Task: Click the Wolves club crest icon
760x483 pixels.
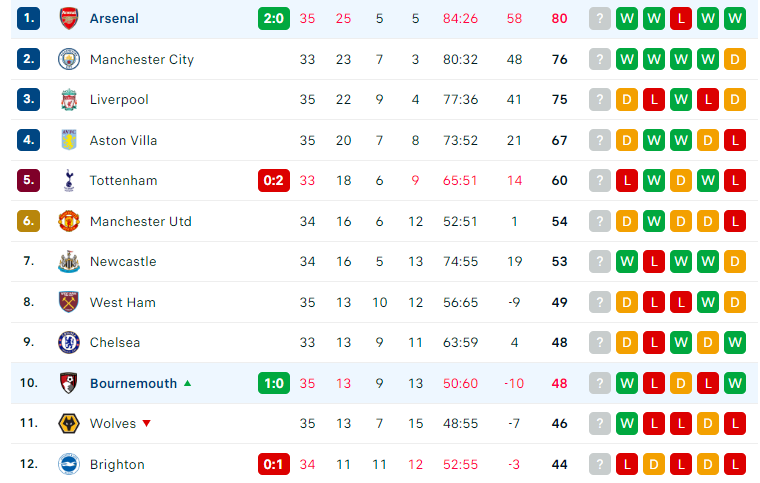Action: [69, 423]
